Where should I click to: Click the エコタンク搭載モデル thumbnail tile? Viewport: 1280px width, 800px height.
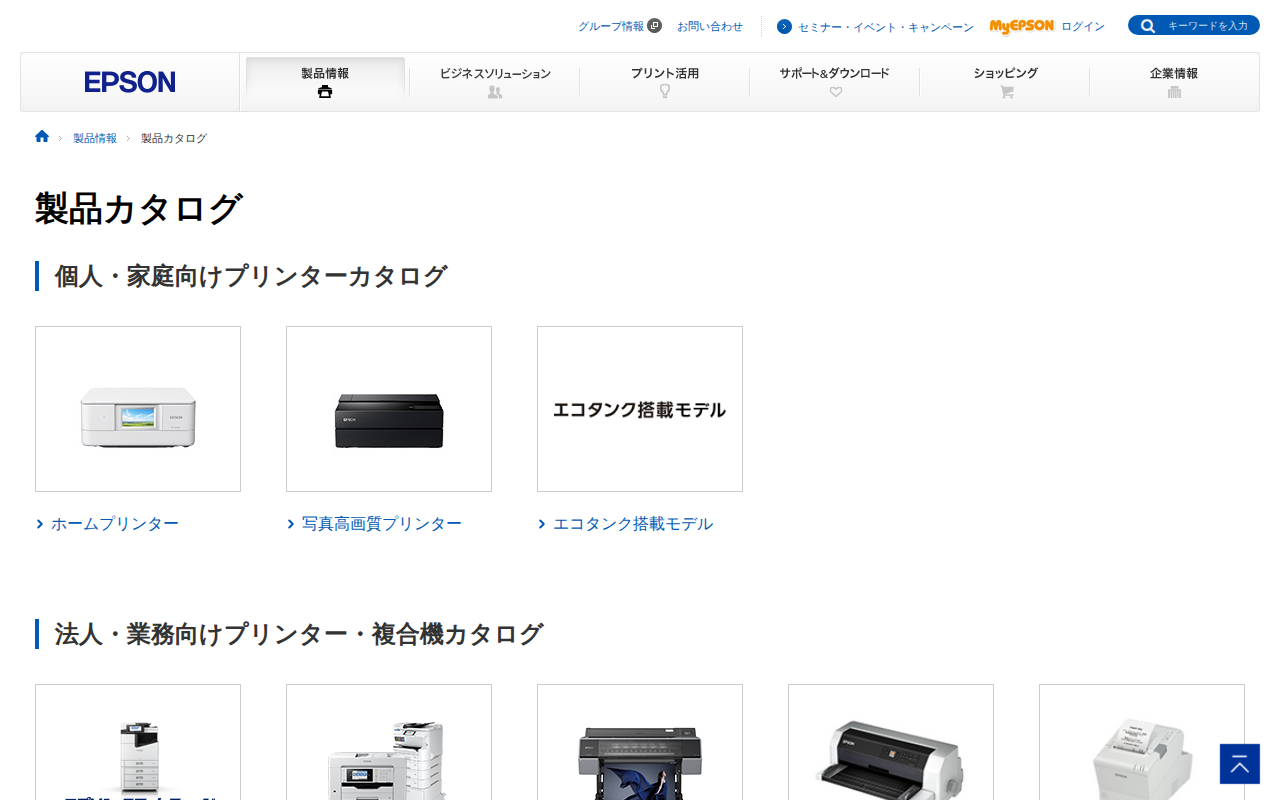coord(640,409)
